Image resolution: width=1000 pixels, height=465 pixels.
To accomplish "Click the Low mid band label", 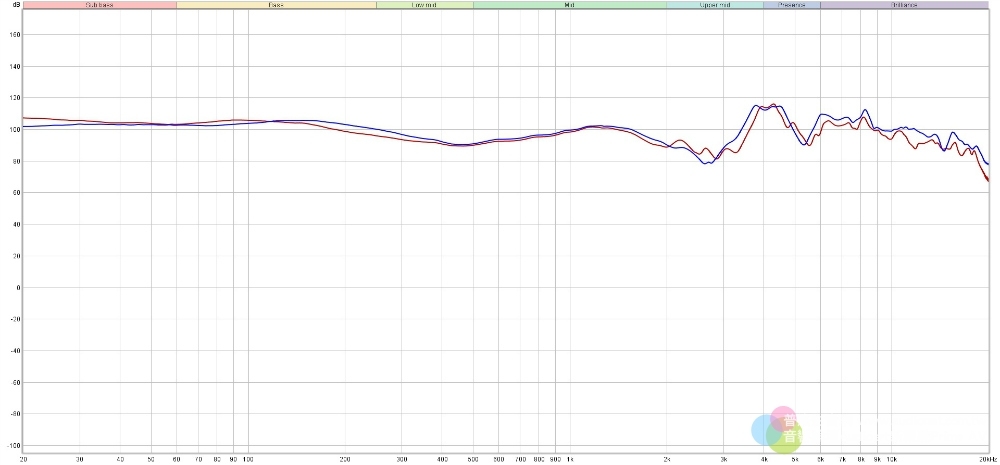I will 424,5.
